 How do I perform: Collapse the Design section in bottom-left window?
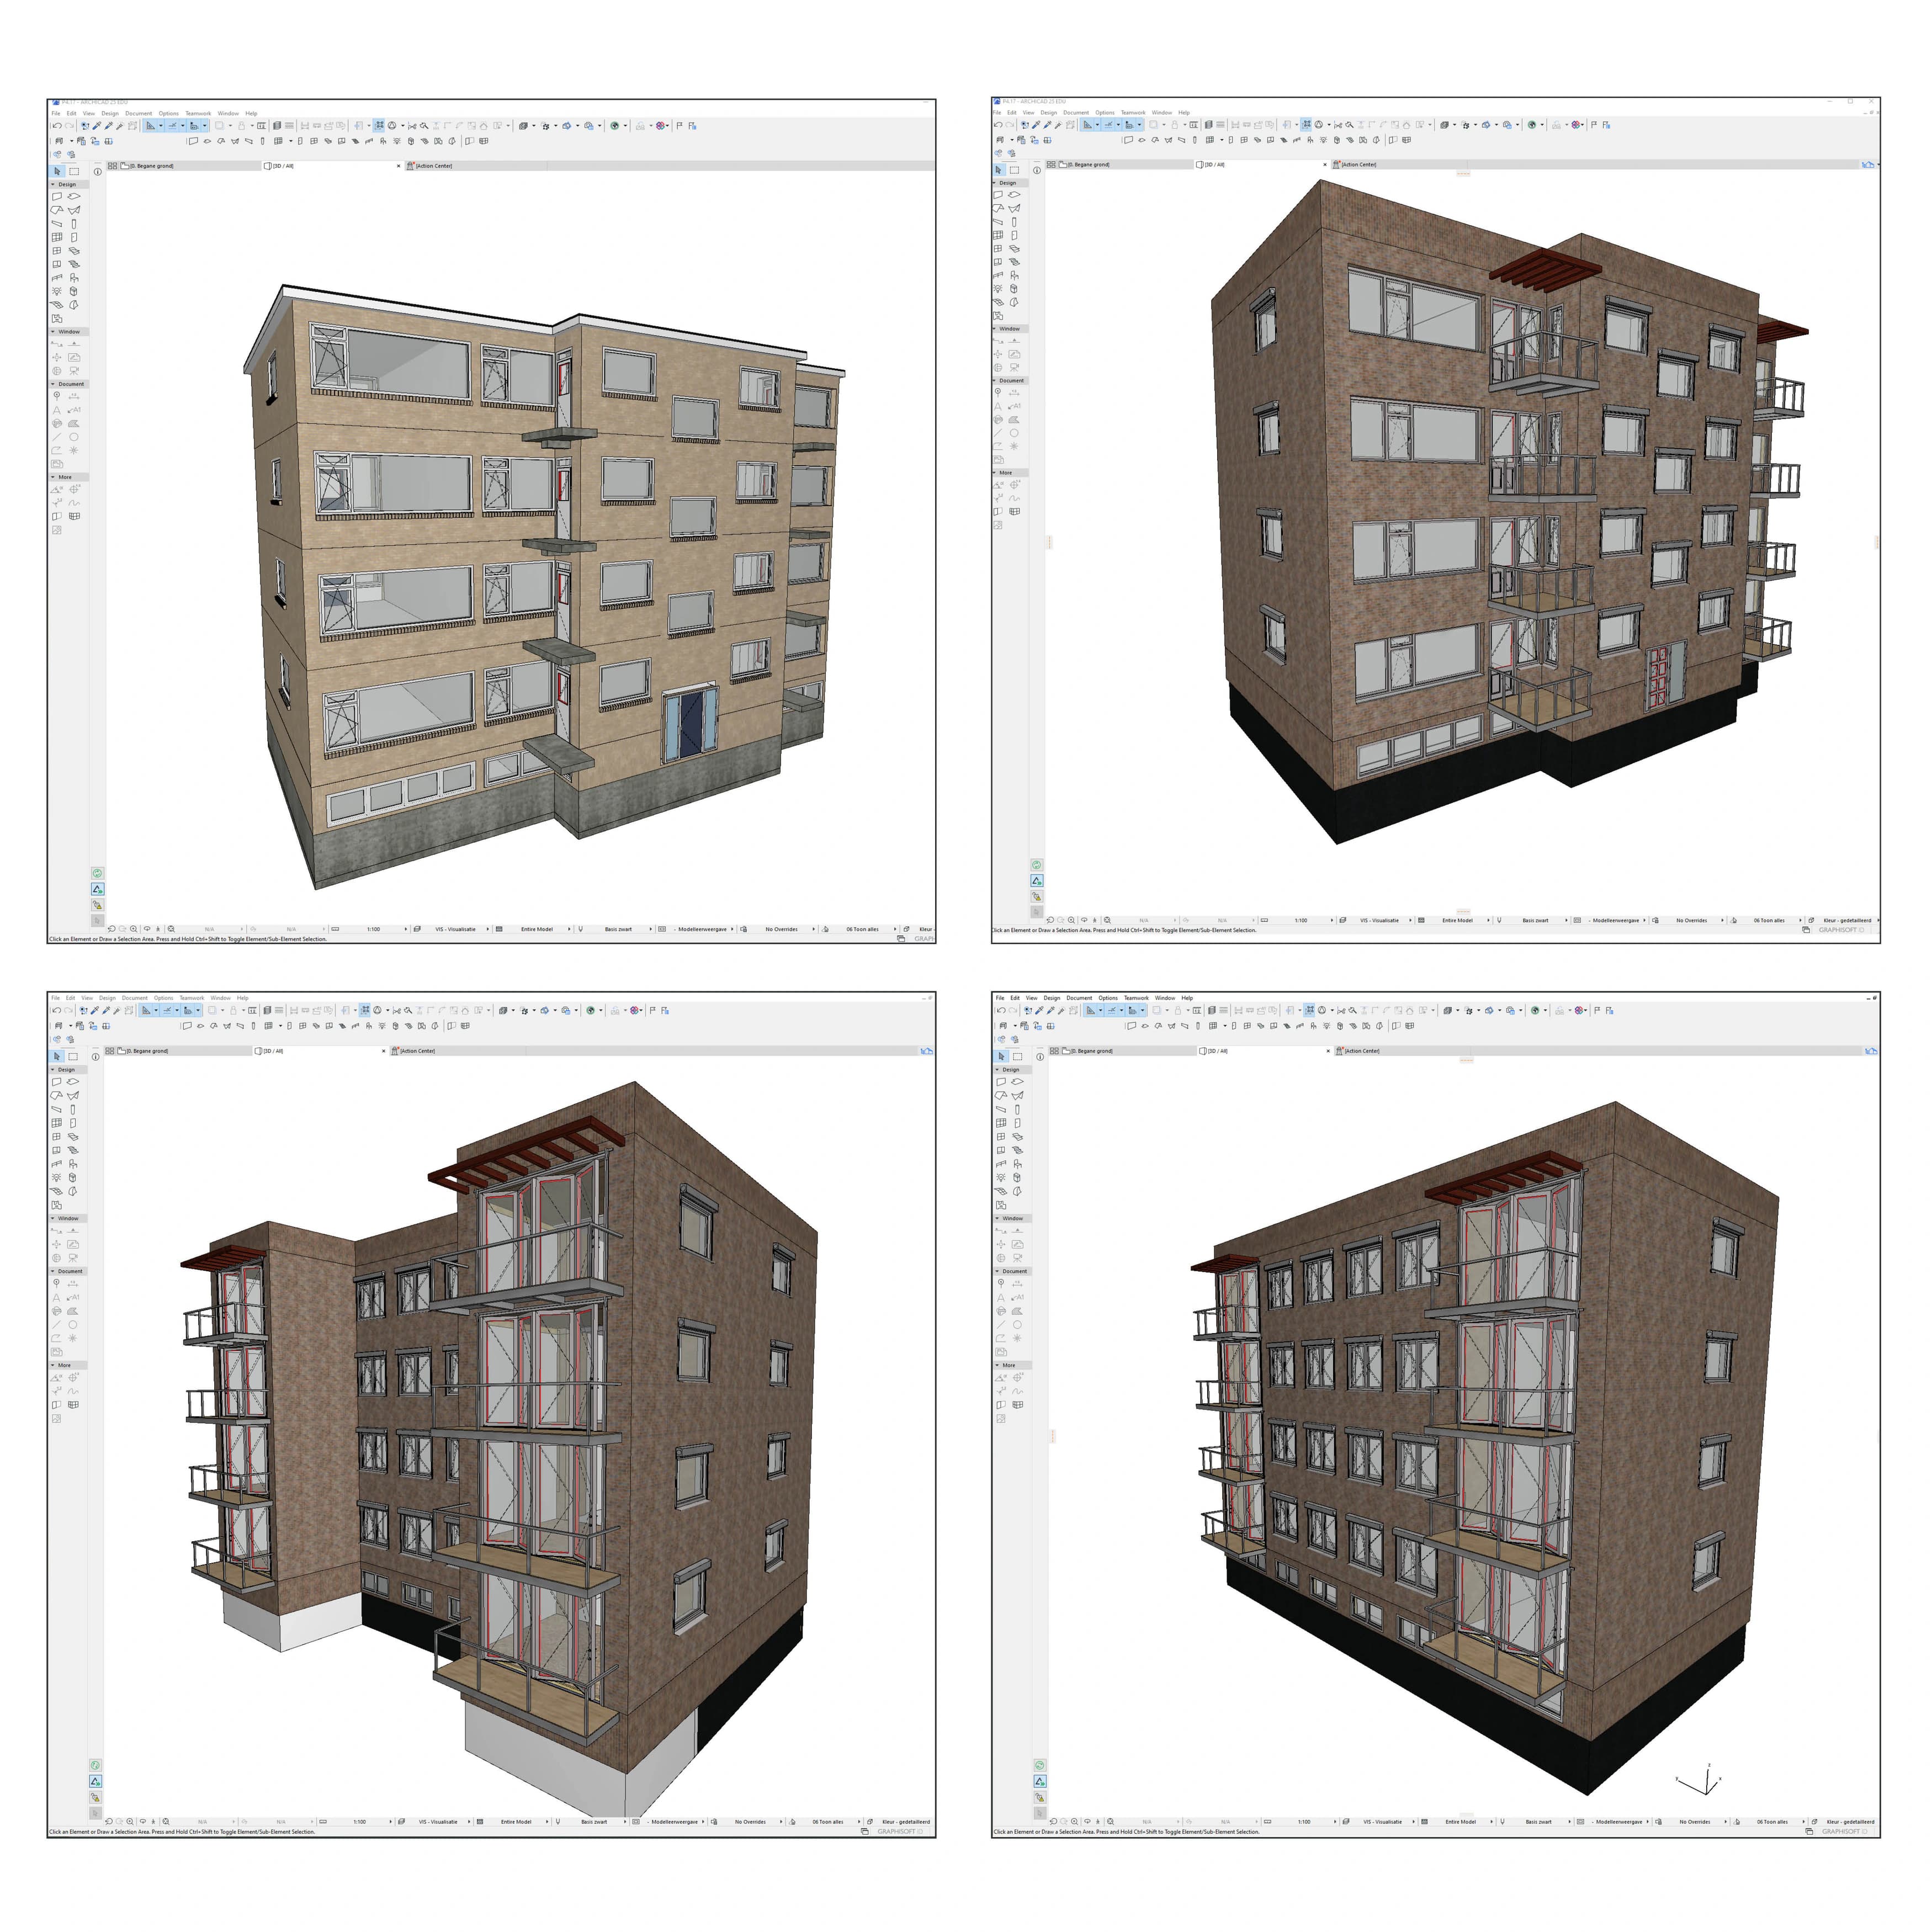[53, 1069]
